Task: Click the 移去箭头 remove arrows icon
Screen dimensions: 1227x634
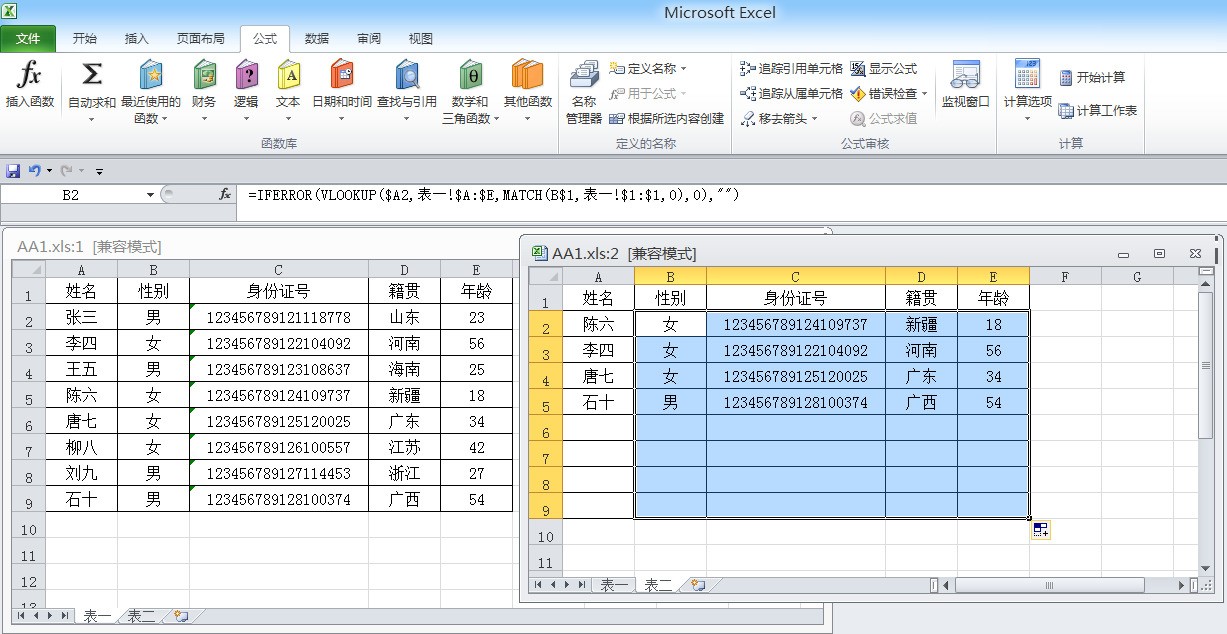Action: [749, 119]
